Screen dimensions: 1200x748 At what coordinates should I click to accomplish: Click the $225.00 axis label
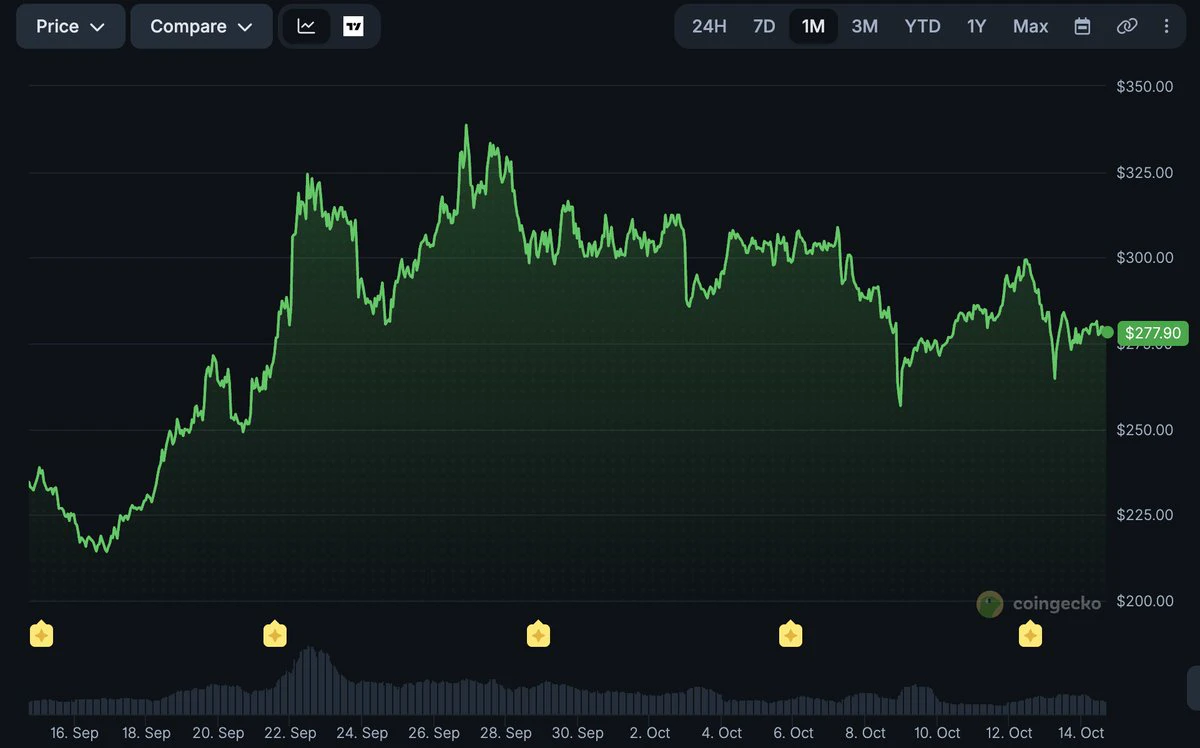[1145, 515]
